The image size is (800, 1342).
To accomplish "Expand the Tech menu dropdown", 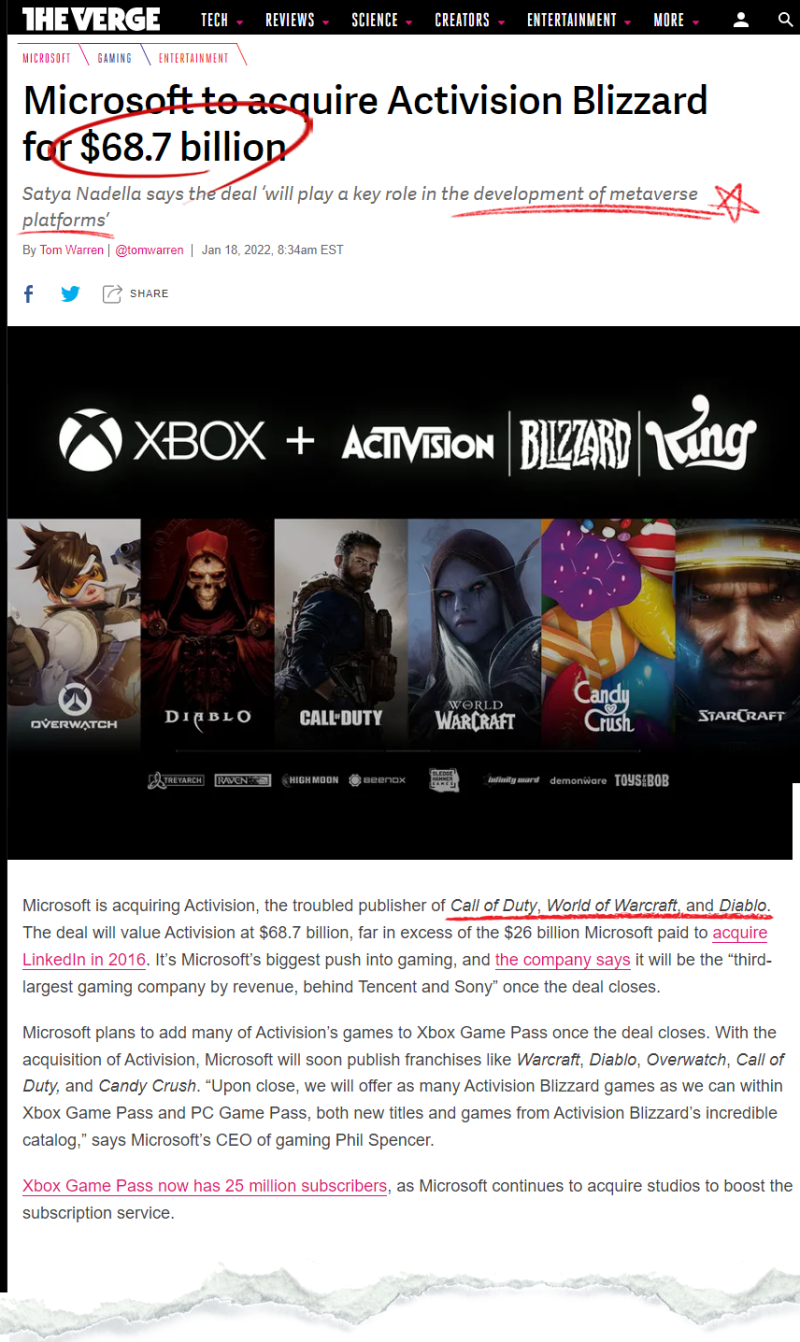I will click(221, 20).
